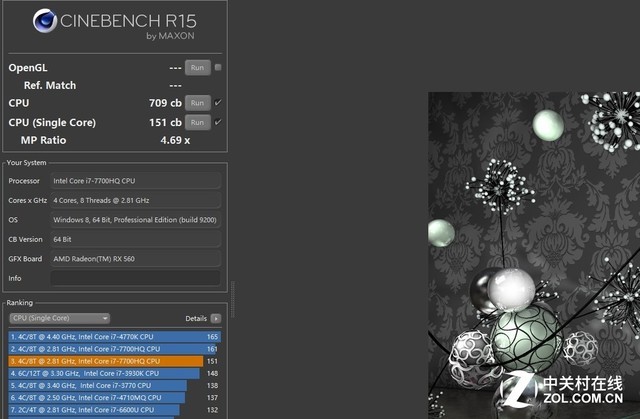
Task: Select ranking entry 4 i7-3930K CPU
Action: click(115, 373)
